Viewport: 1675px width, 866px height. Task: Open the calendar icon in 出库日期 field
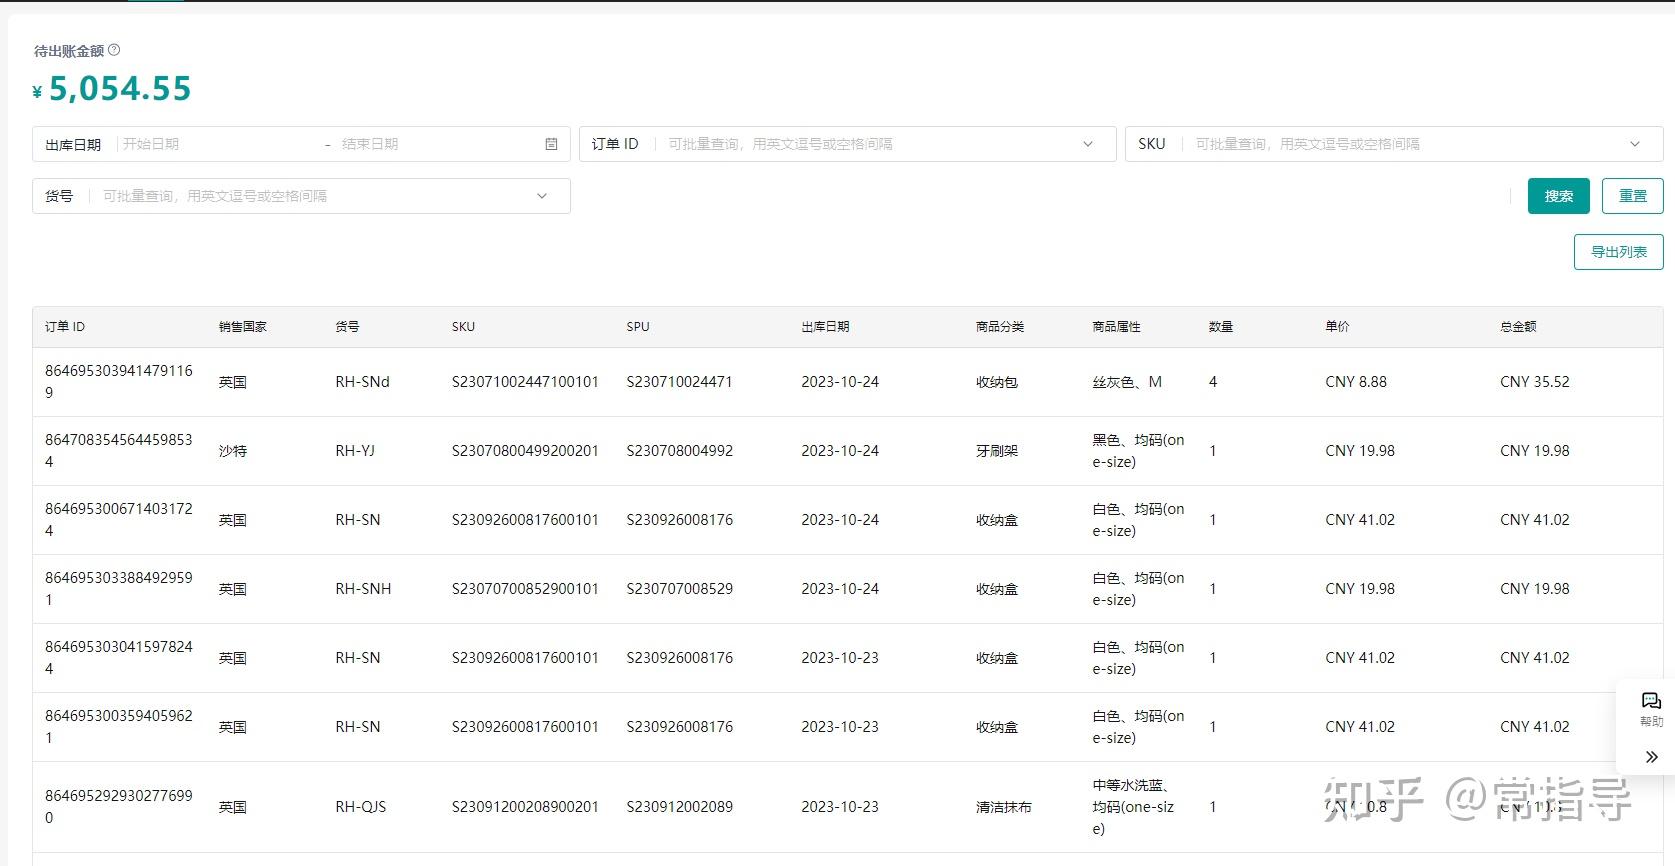point(551,144)
